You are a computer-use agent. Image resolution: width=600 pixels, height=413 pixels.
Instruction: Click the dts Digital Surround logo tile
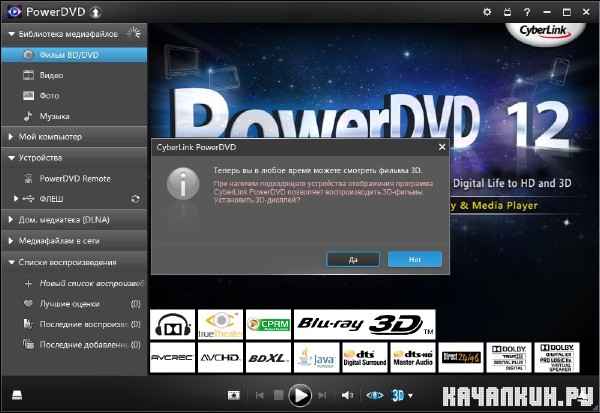pos(365,357)
